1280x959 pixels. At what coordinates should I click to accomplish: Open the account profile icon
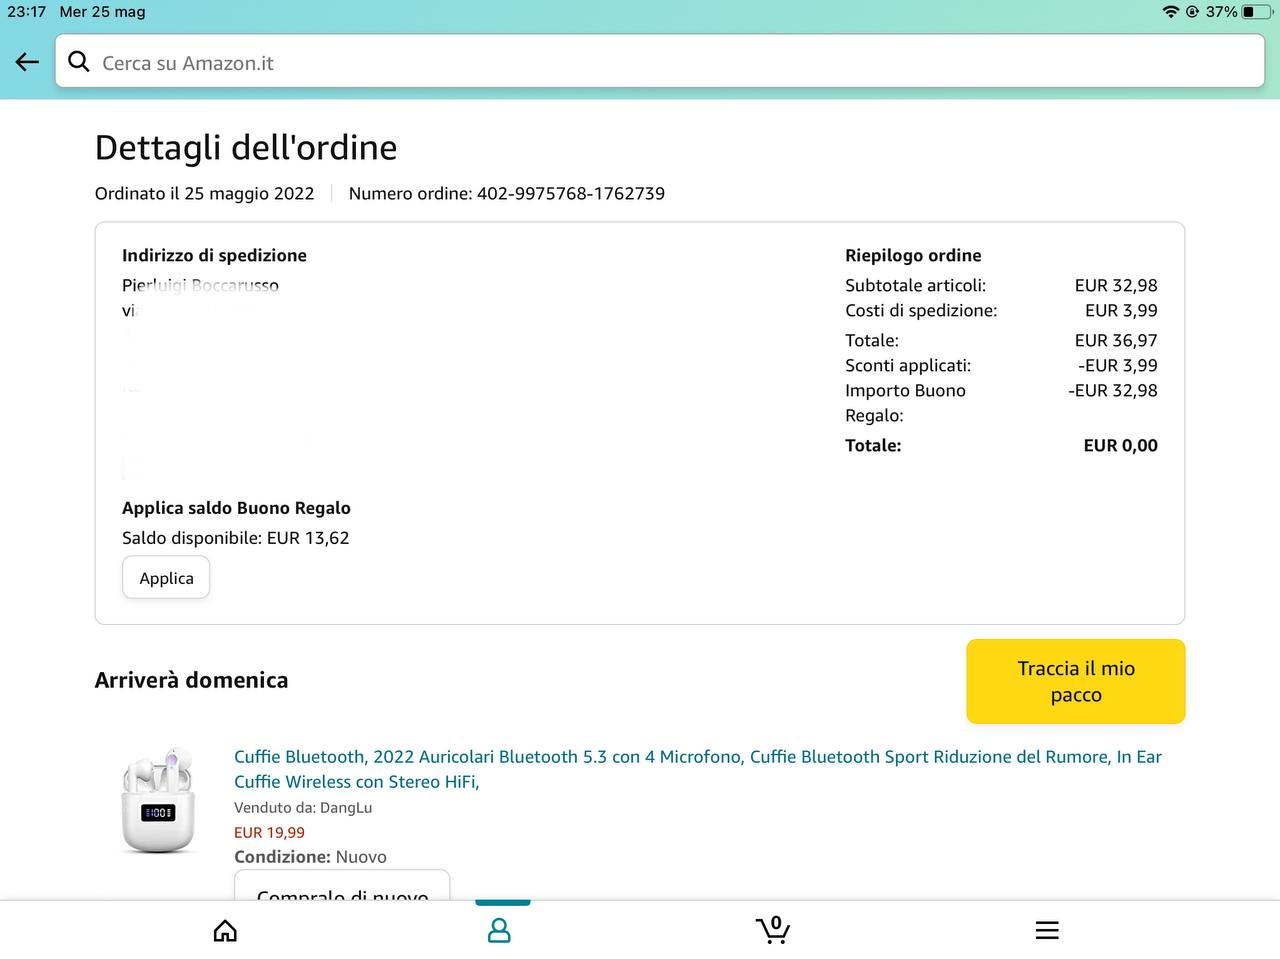coord(499,931)
